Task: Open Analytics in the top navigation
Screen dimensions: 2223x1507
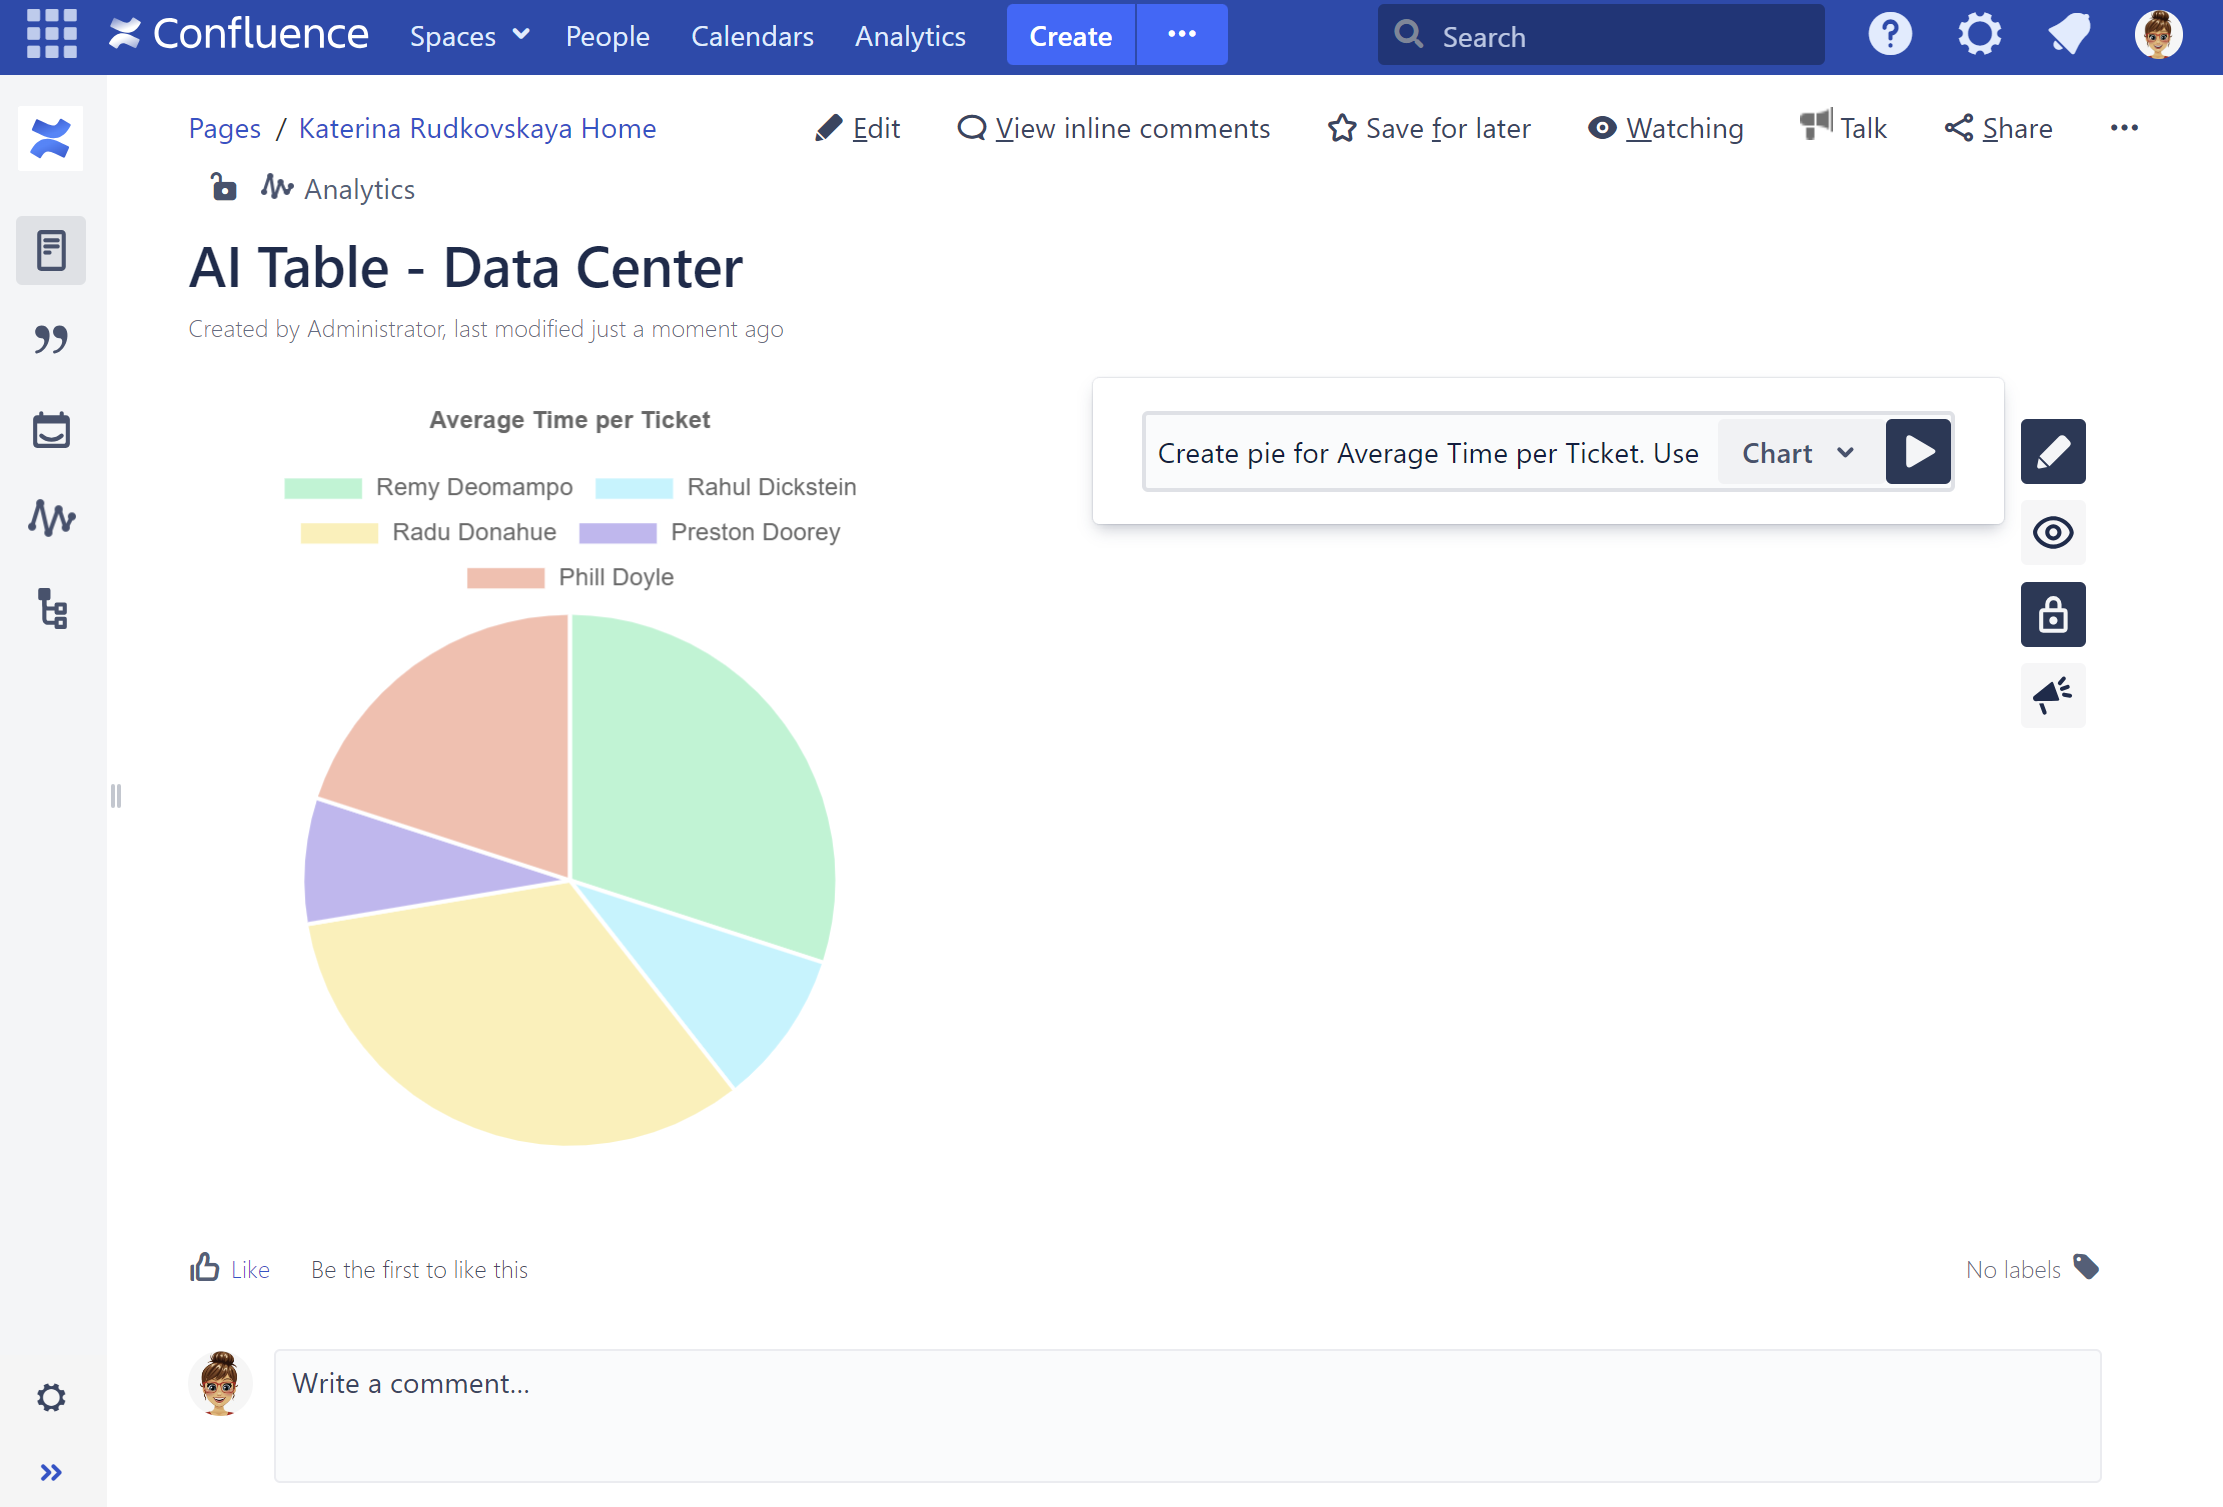Action: click(x=910, y=36)
